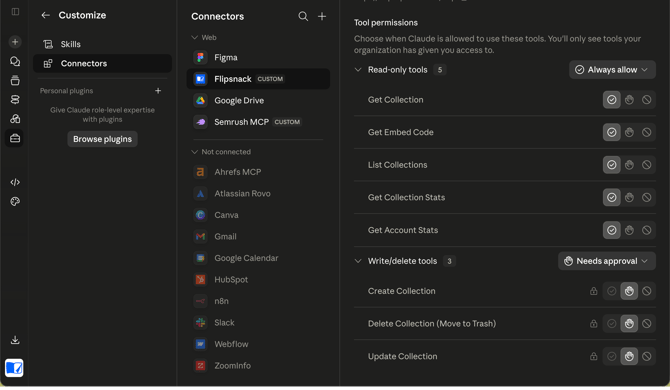Click the ZoomInfo logo icon
The width and height of the screenshot is (670, 390).
200,366
